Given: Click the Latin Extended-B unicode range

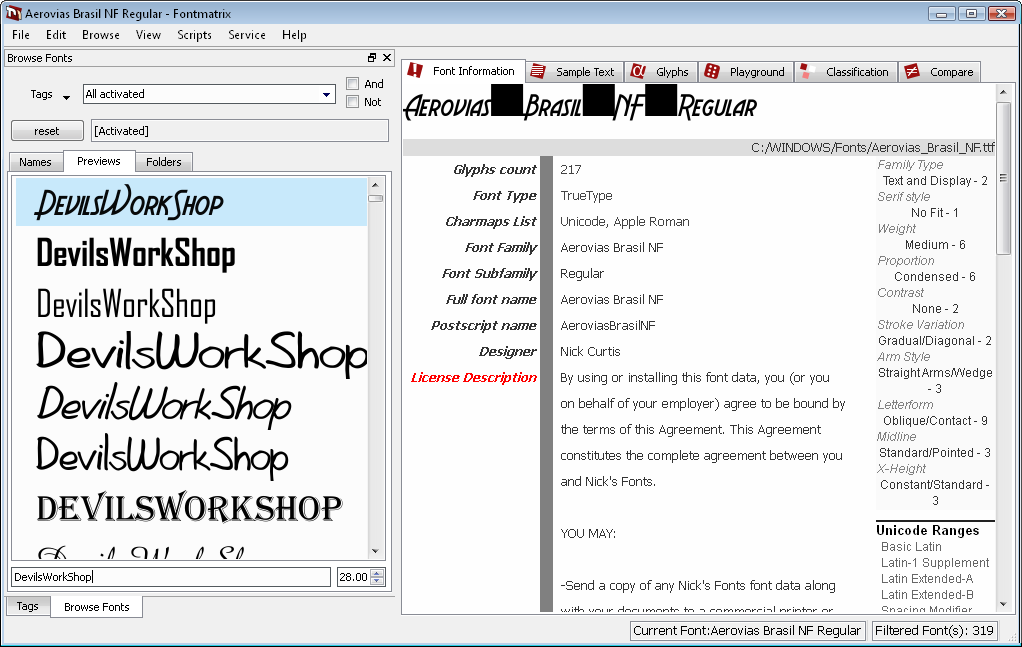Looking at the screenshot, I should (927, 595).
